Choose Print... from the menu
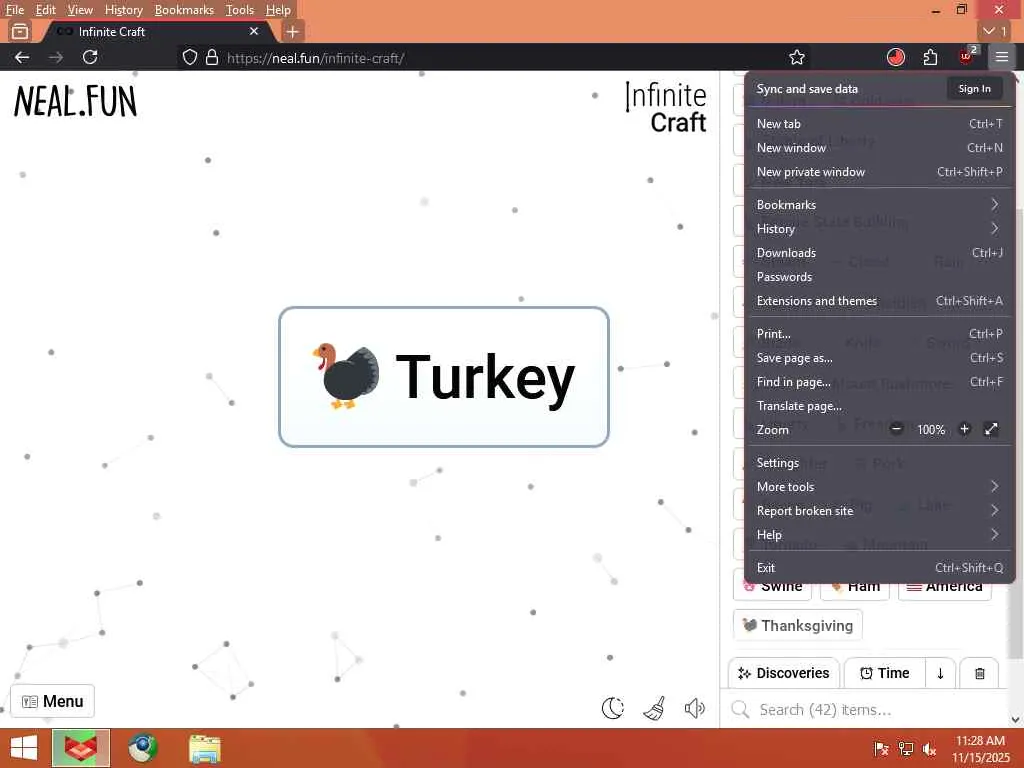Viewport: 1024px width, 768px height. coord(880,334)
